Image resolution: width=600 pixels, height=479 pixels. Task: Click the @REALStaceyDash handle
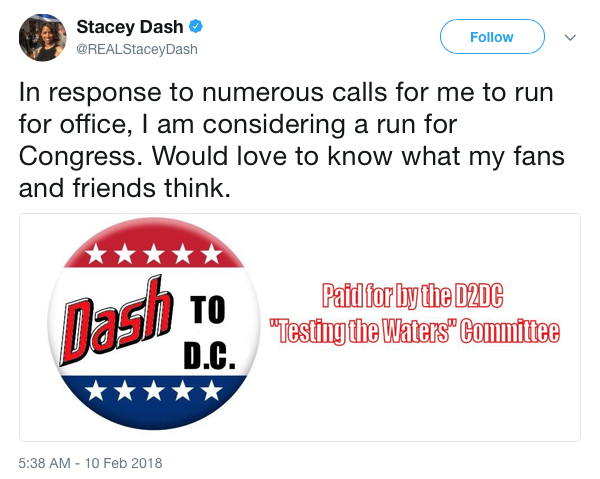pos(137,49)
